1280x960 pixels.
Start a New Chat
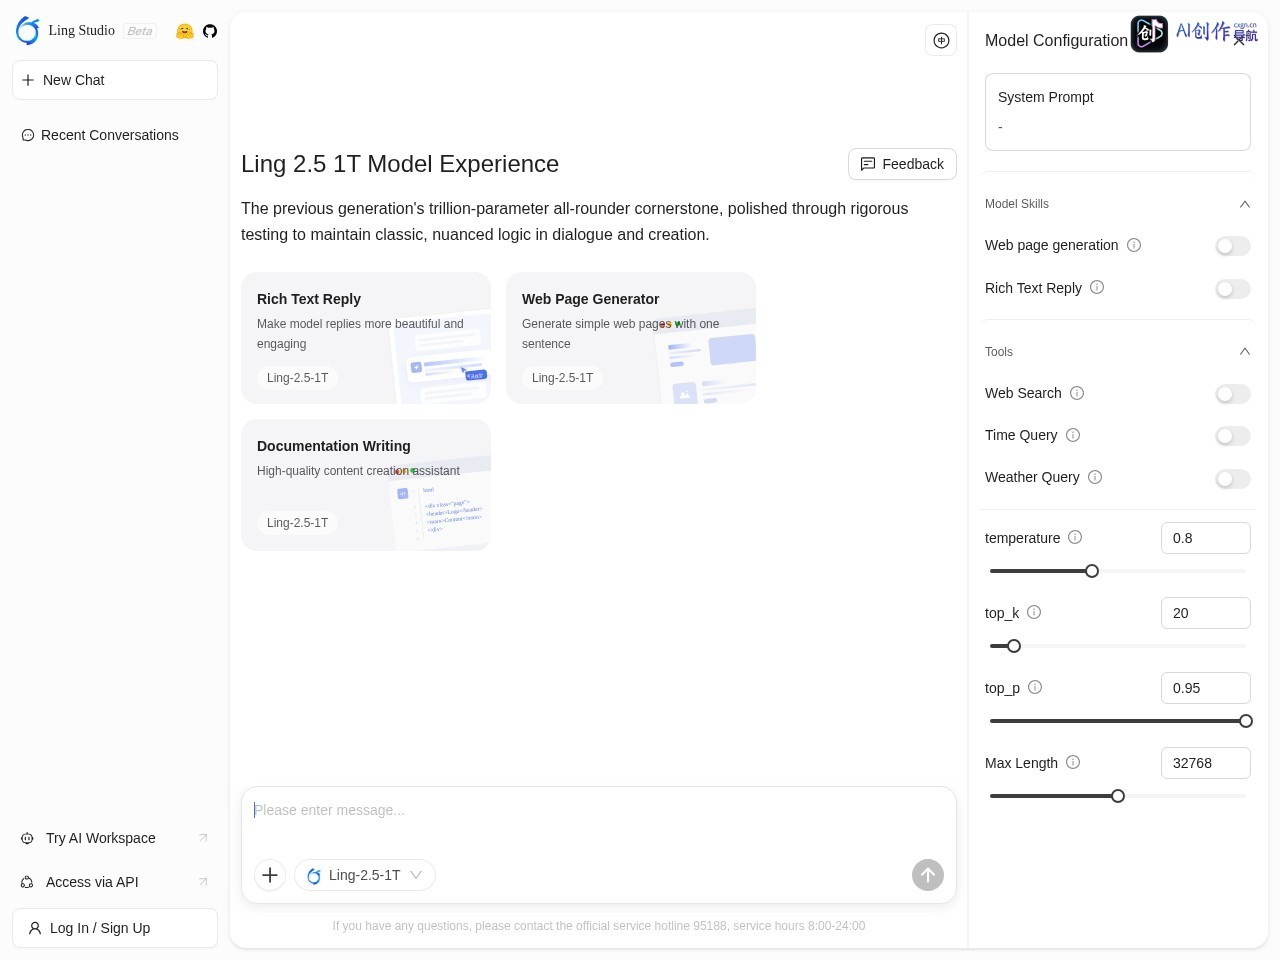115,80
